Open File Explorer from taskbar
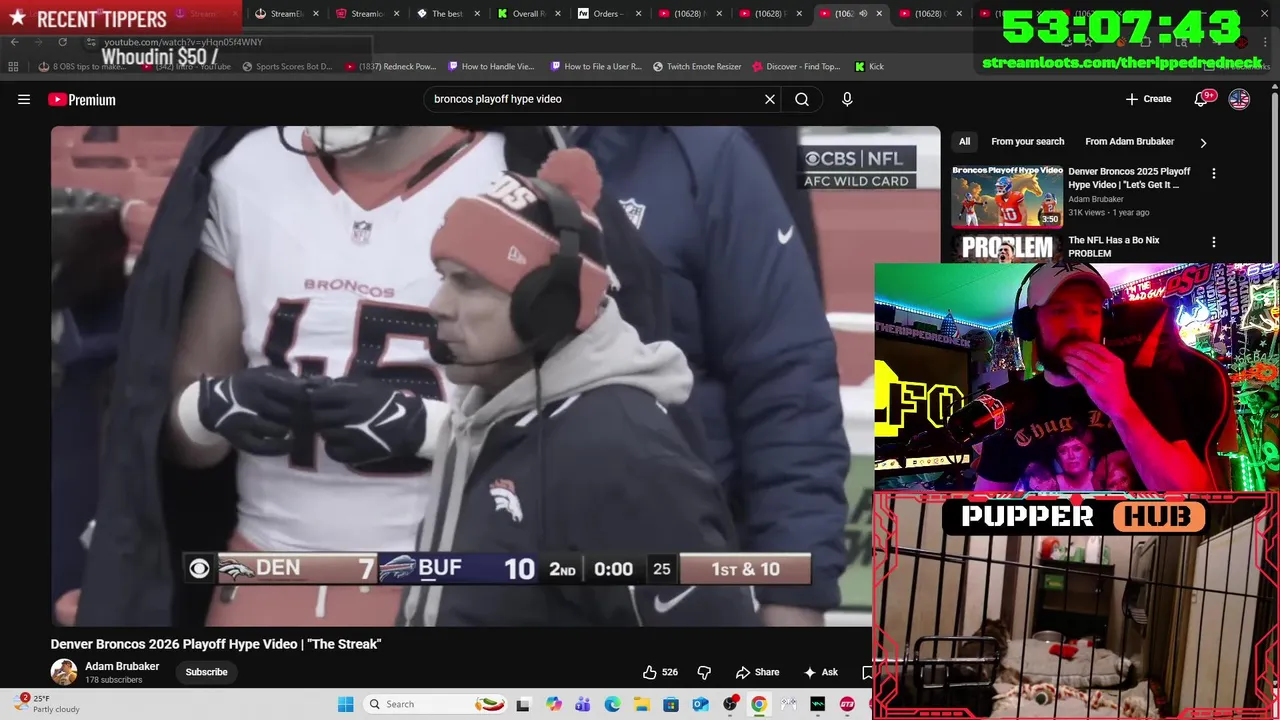Image resolution: width=1280 pixels, height=720 pixels. 641,705
